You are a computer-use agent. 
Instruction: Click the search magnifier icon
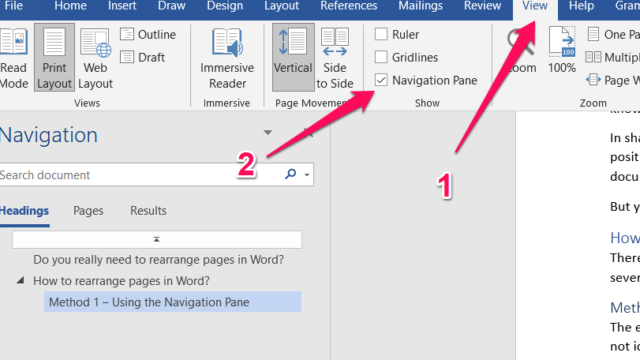pyautogui.click(x=291, y=174)
